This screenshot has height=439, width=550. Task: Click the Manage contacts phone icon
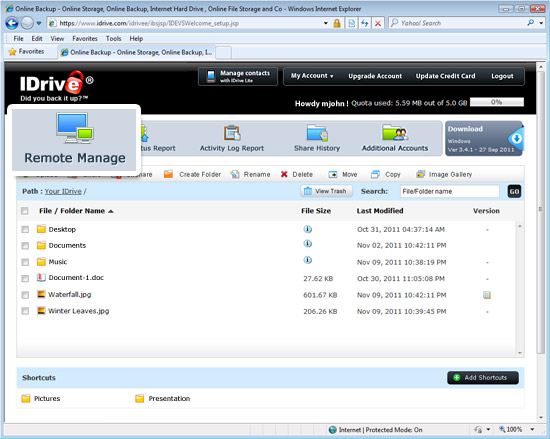pos(211,76)
